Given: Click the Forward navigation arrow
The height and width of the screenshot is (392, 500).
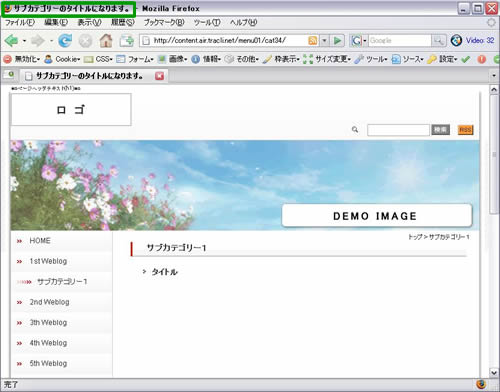Looking at the screenshot, I should tap(37, 41).
